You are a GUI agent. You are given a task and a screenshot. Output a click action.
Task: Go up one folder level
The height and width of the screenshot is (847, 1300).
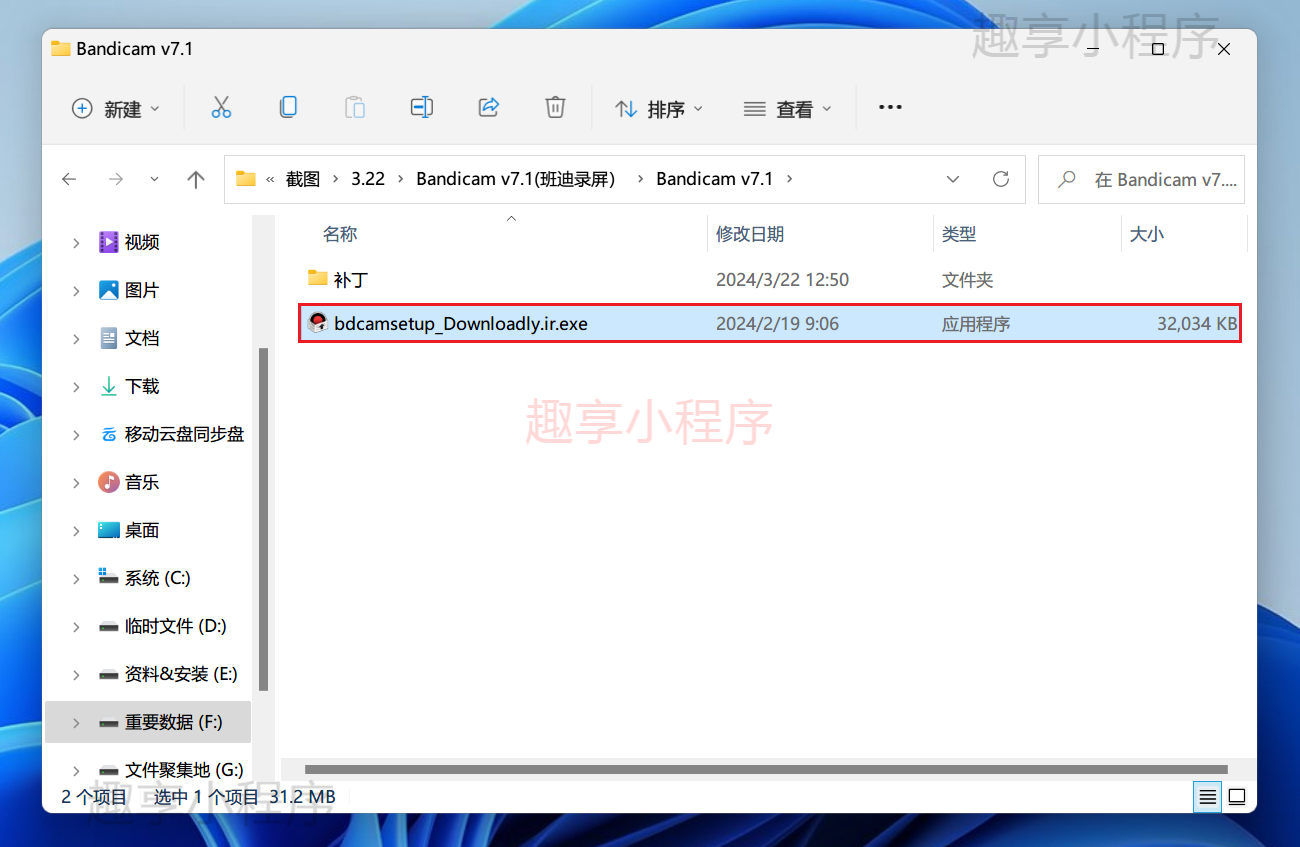[x=196, y=179]
